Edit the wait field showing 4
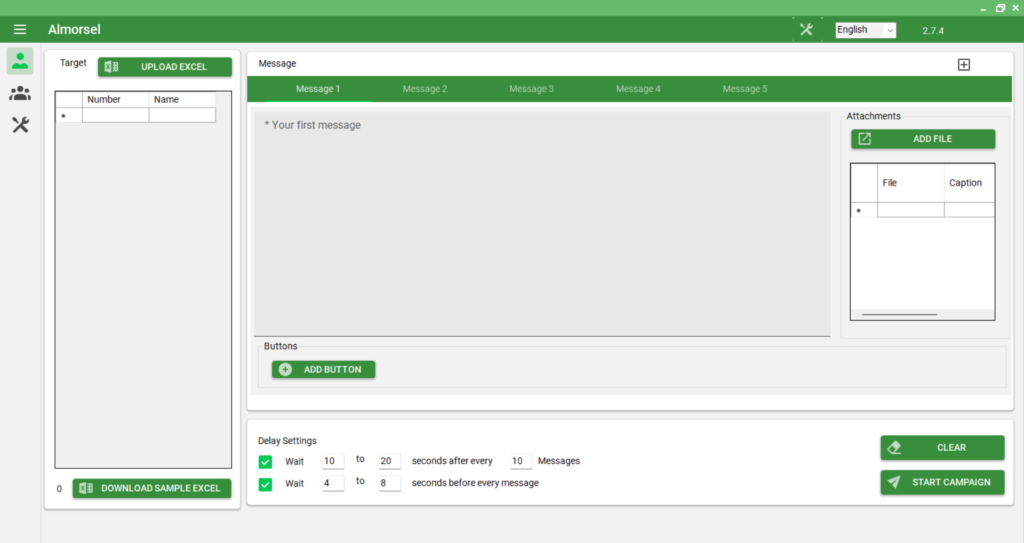The width and height of the screenshot is (1024, 543). click(x=333, y=484)
